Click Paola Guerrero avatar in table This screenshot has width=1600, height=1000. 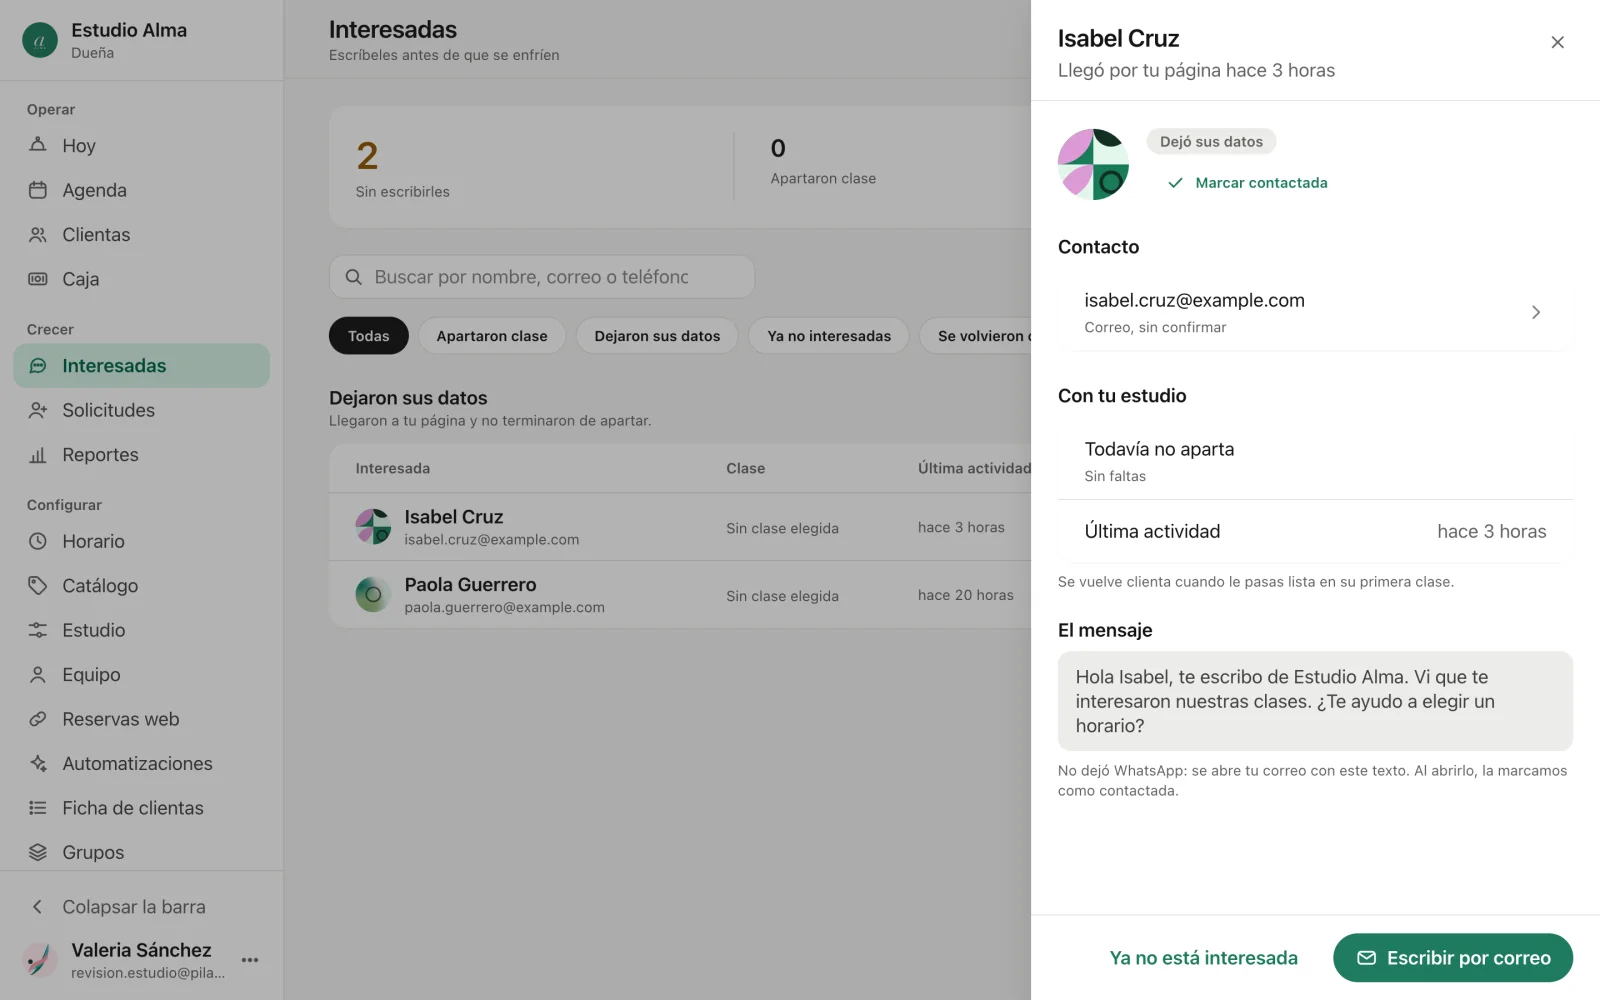tap(373, 594)
